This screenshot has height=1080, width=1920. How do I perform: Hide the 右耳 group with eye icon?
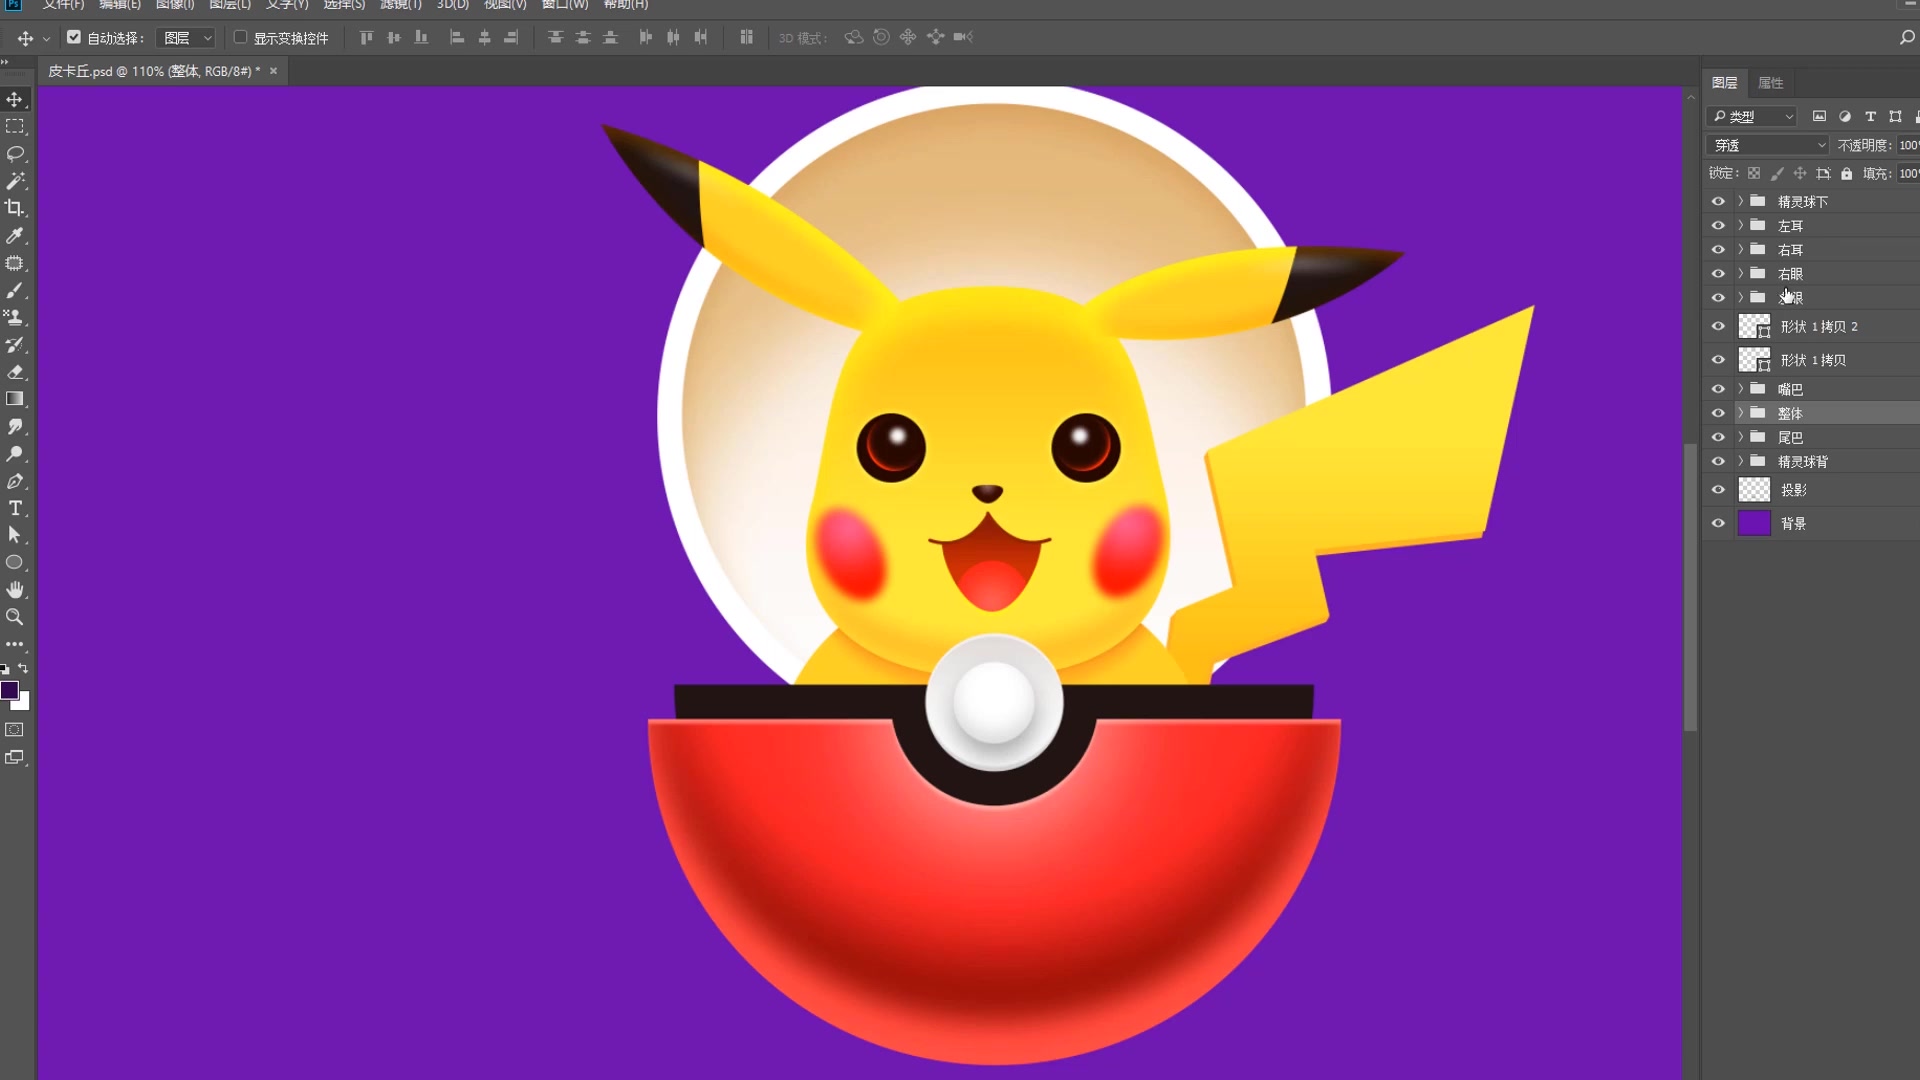click(x=1718, y=249)
